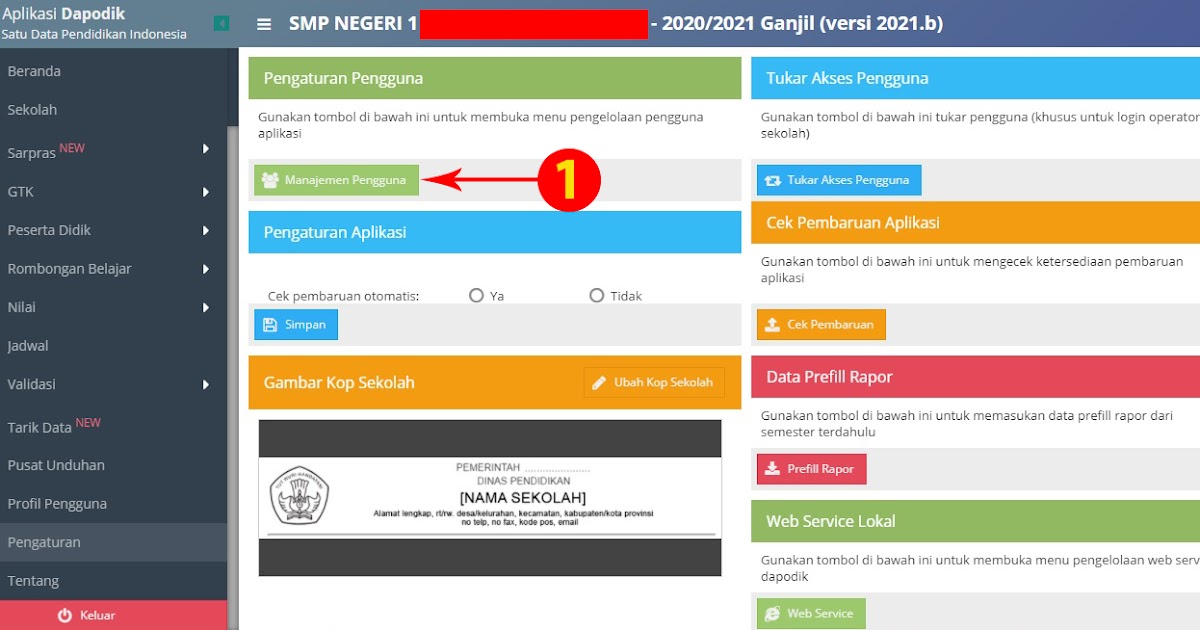This screenshot has width=1200, height=630.
Task: Open Nilai menu item
Action: pyautogui.click(x=113, y=307)
